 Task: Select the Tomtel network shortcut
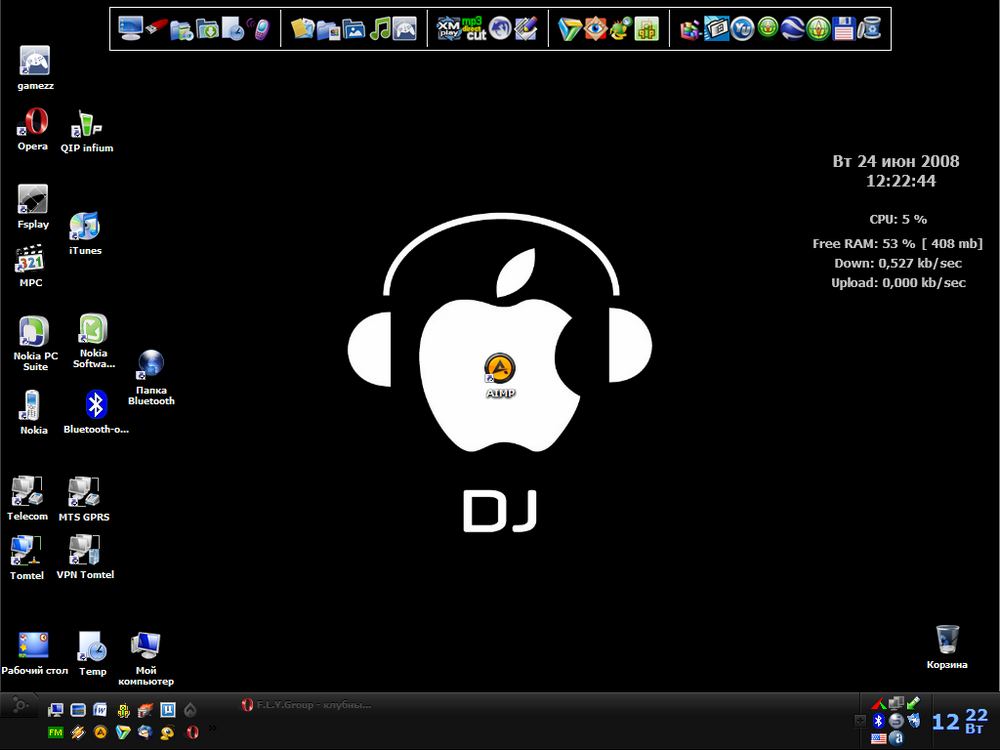pyautogui.click(x=27, y=557)
